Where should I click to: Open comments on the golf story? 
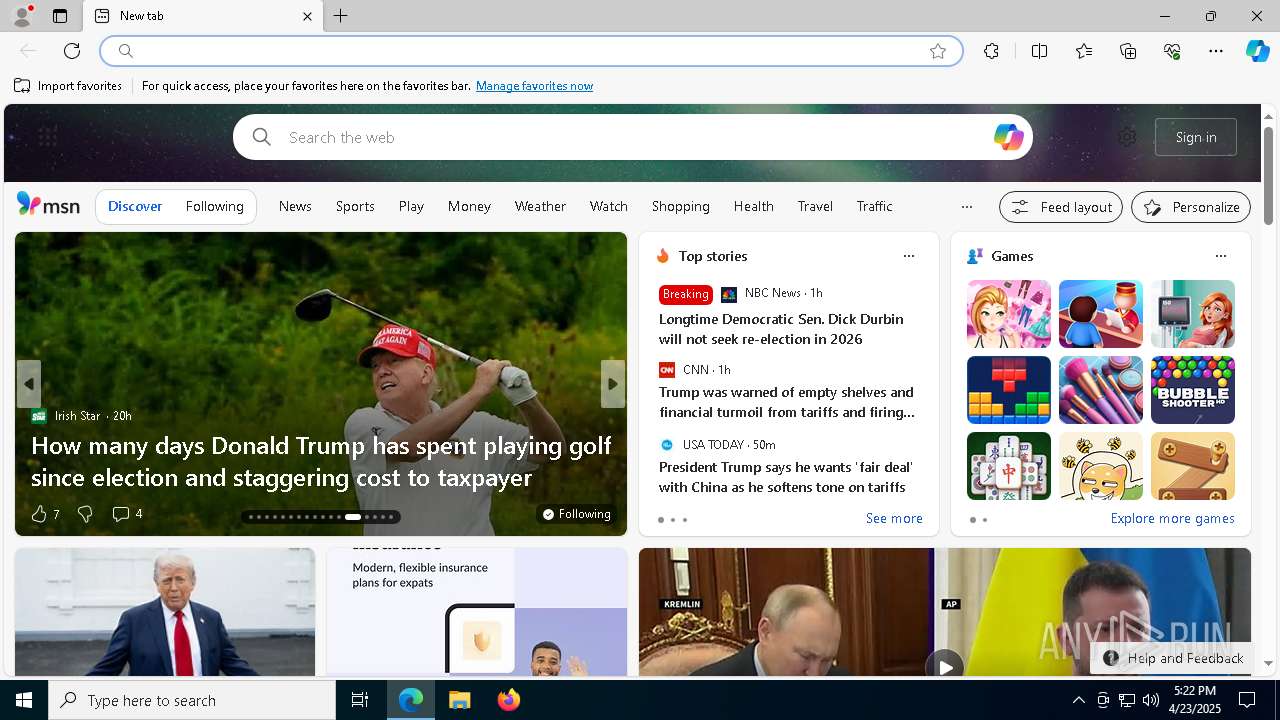[127, 514]
